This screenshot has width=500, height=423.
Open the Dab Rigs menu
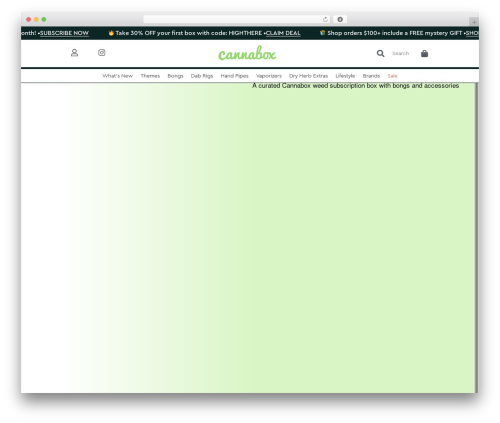(x=202, y=76)
